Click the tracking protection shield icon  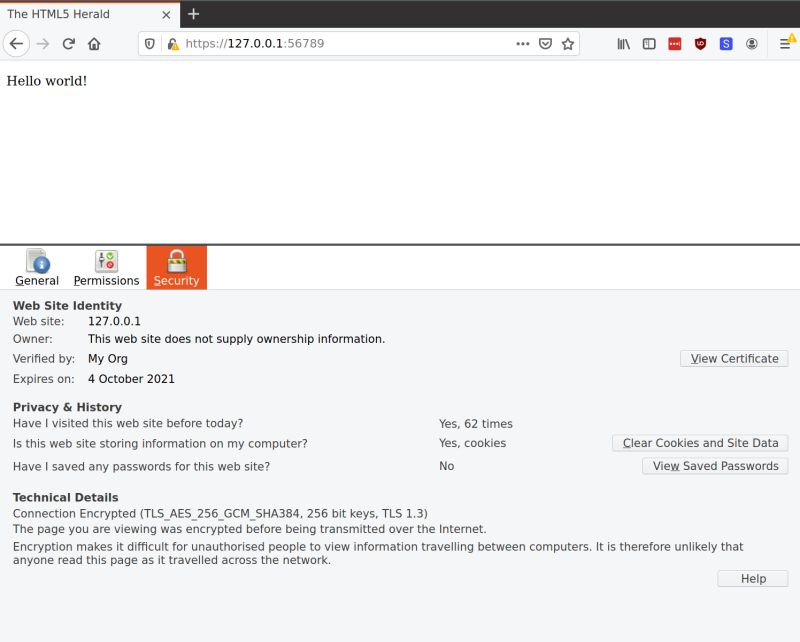pyautogui.click(x=151, y=43)
